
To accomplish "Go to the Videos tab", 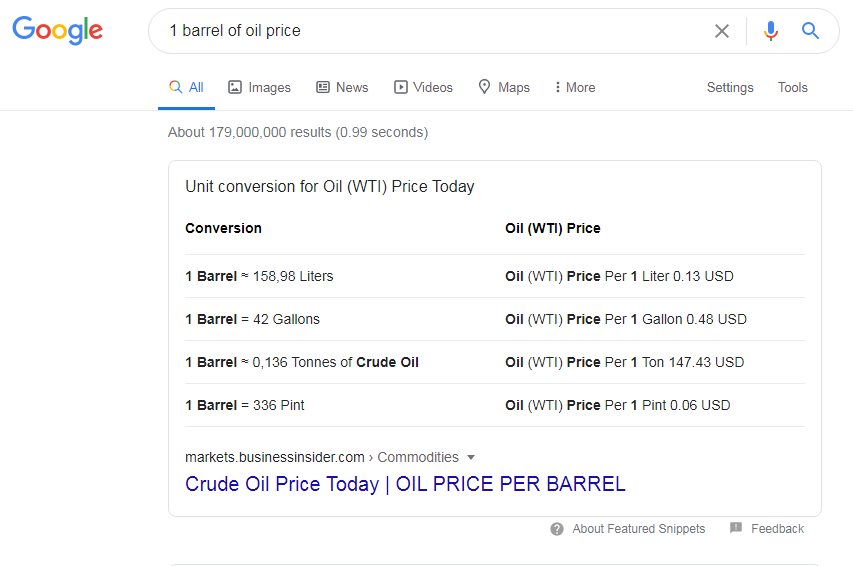I will (423, 87).
